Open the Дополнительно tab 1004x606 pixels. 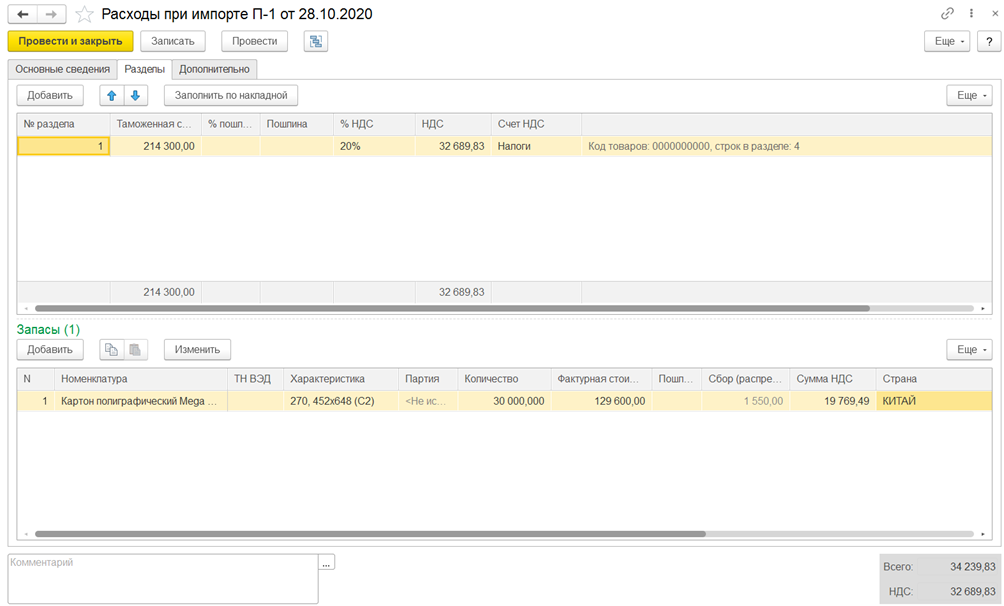coord(215,69)
